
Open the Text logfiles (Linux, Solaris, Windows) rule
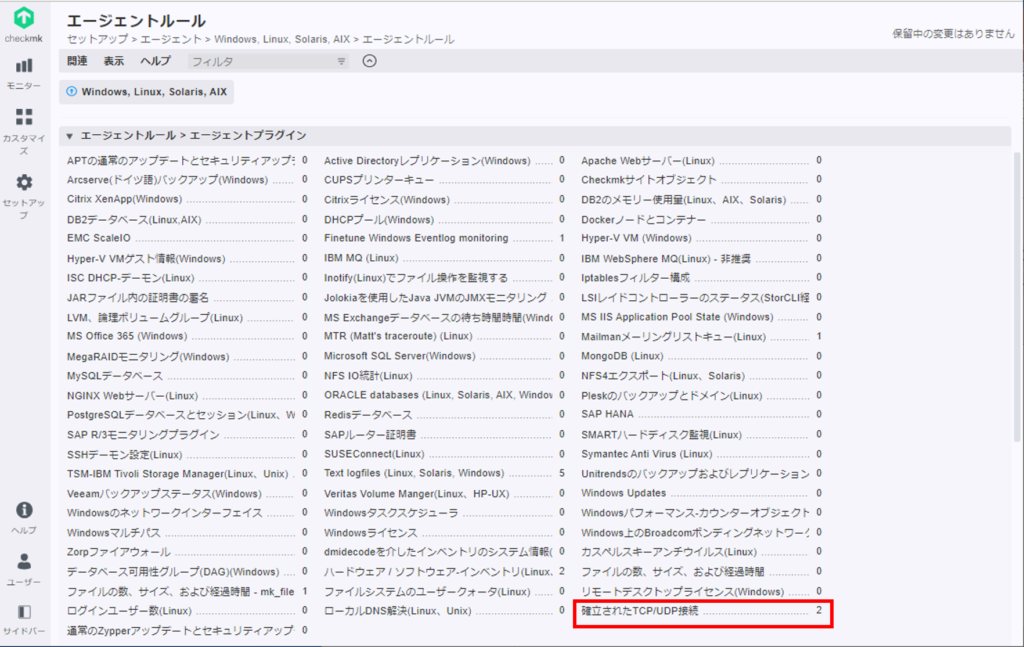click(x=414, y=473)
